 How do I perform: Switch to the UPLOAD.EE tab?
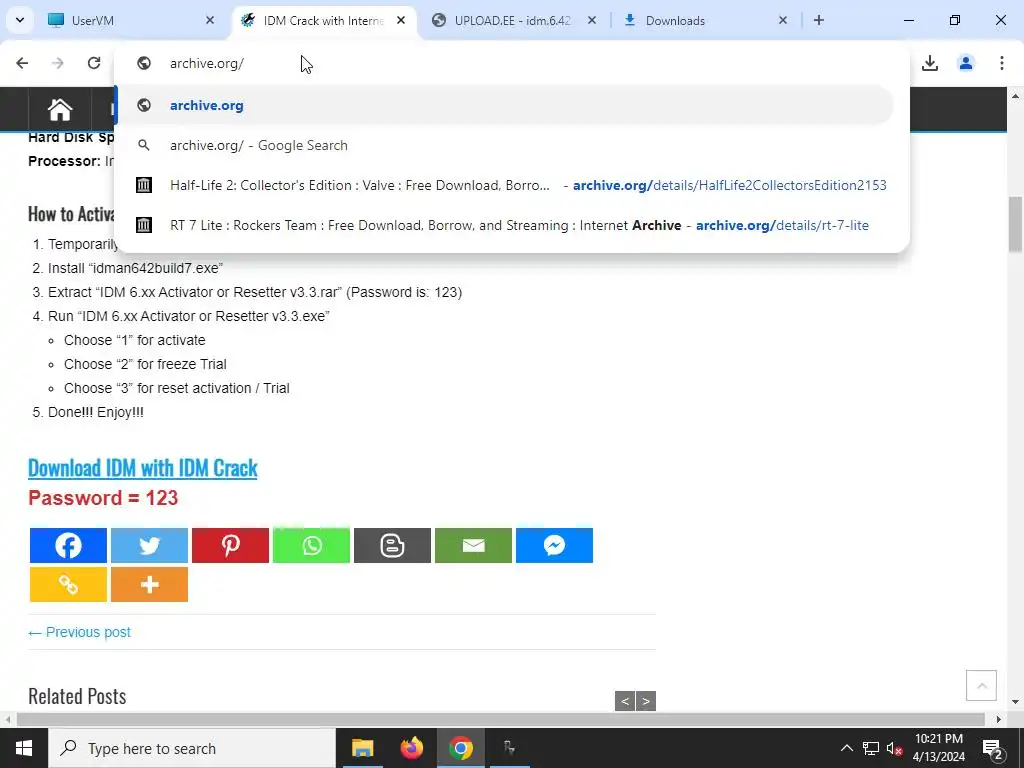click(x=513, y=20)
